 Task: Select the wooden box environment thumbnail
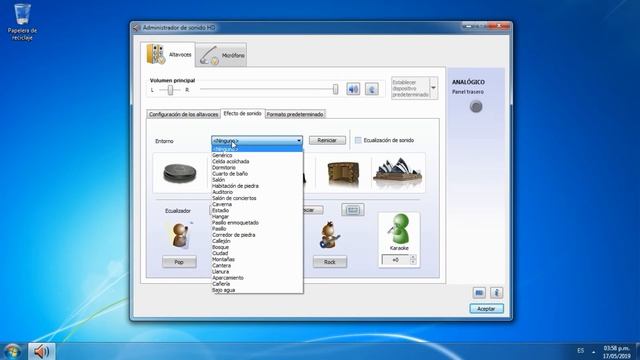(343, 173)
